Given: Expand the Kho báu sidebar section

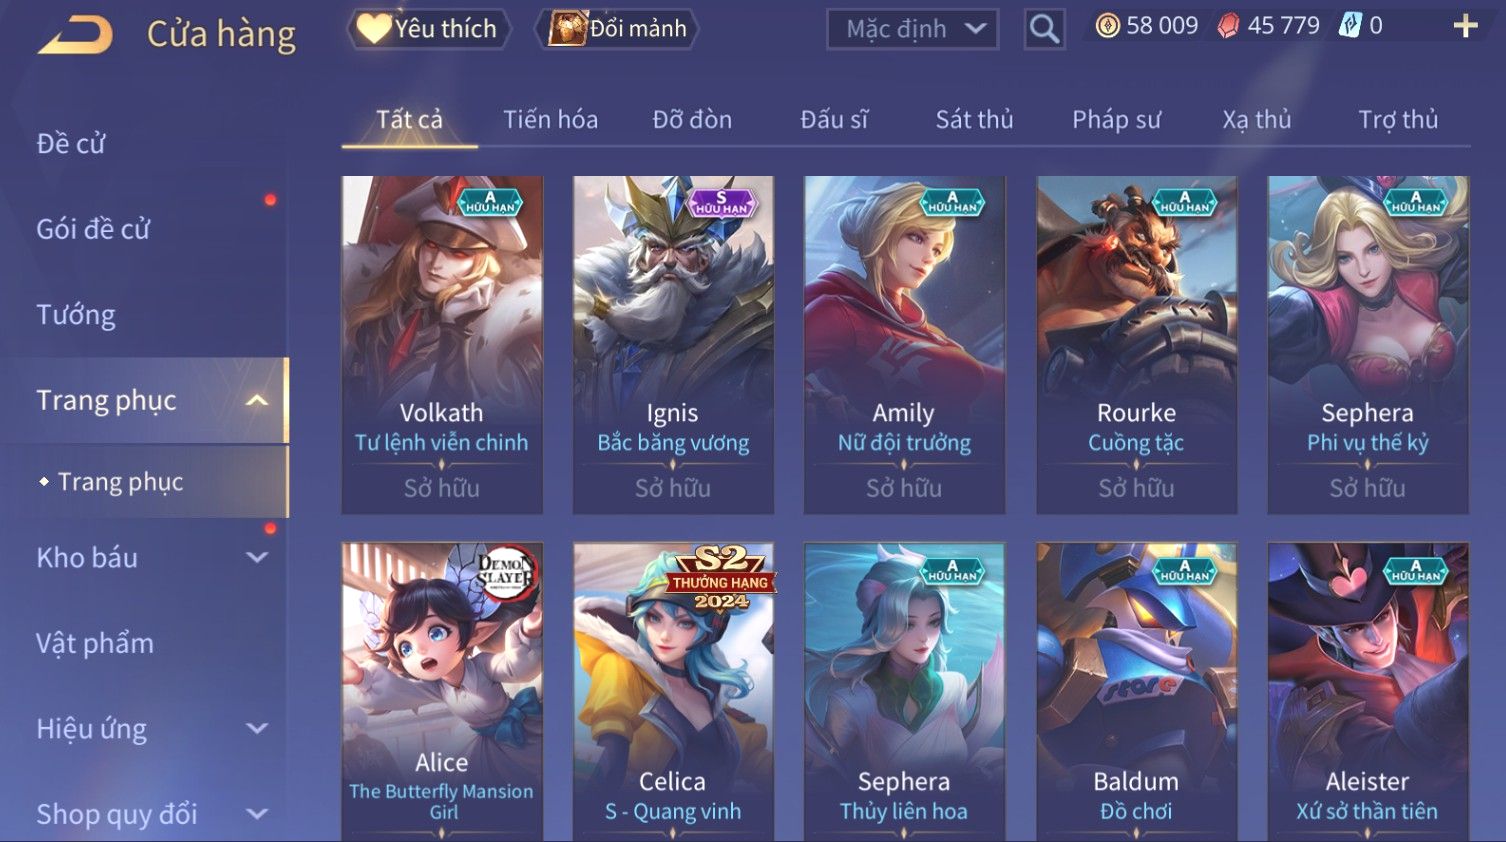Looking at the screenshot, I should coord(257,558).
